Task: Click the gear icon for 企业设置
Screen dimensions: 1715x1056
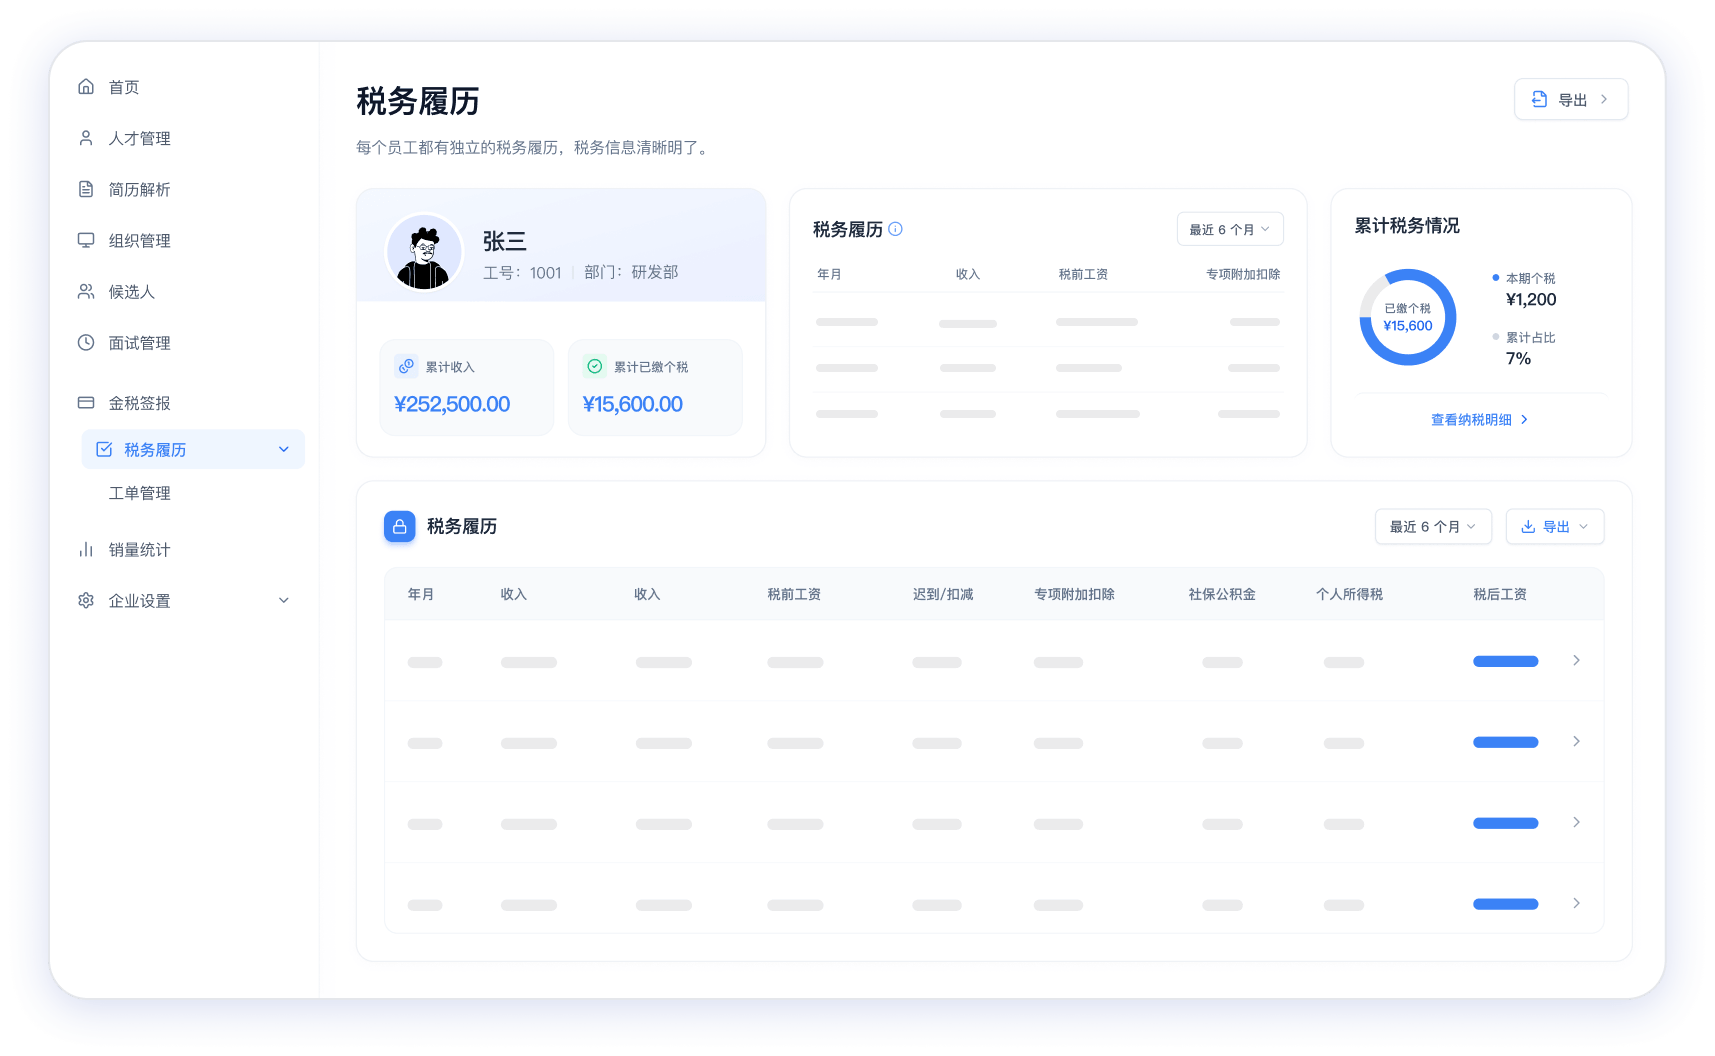Action: tap(86, 600)
